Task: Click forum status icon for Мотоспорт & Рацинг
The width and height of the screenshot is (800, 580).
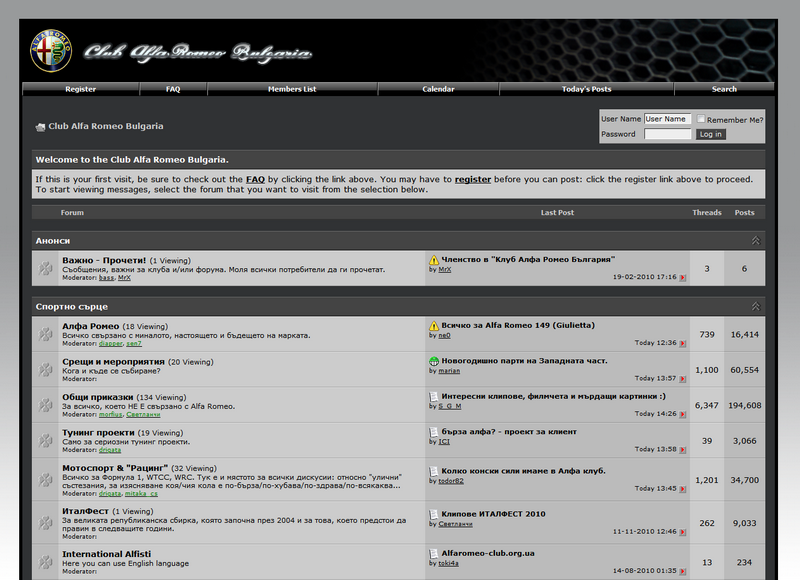Action: (x=45, y=480)
